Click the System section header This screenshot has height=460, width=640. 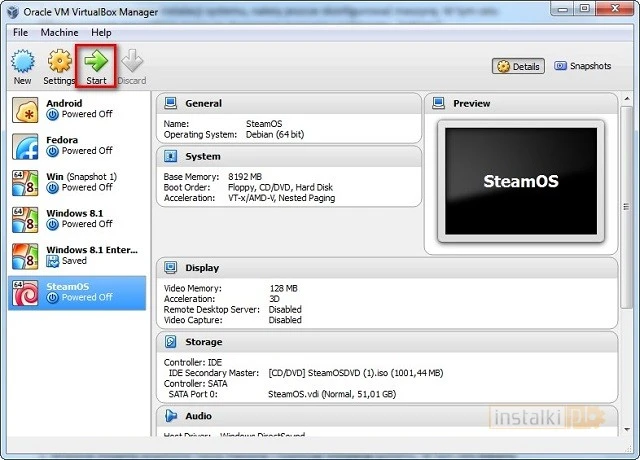pos(289,157)
